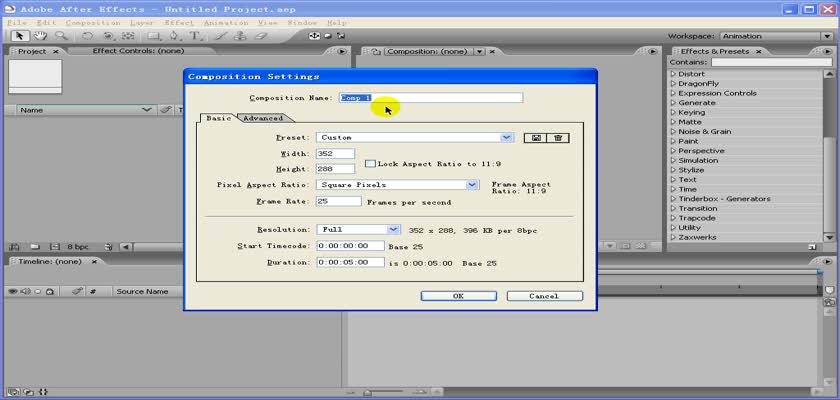Close the Effects & Presets tab
Screen dimensions: 840x400
pos(759,51)
